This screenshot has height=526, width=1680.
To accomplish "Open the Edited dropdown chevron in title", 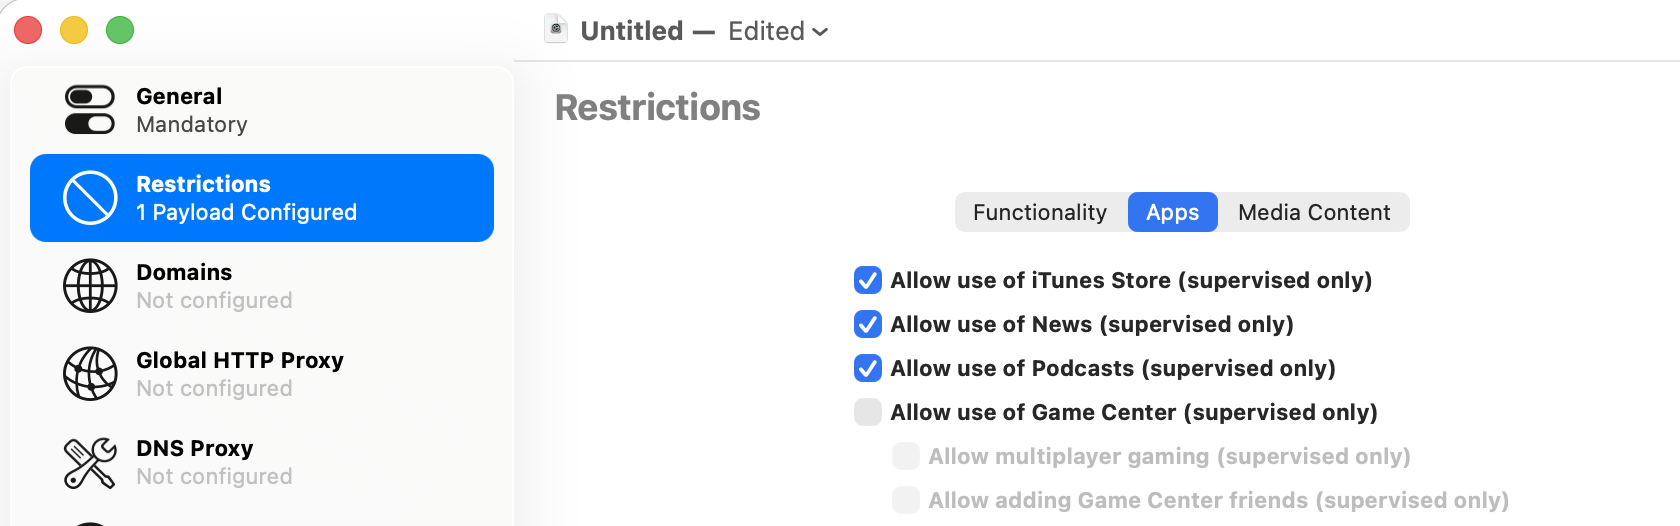I will [821, 32].
